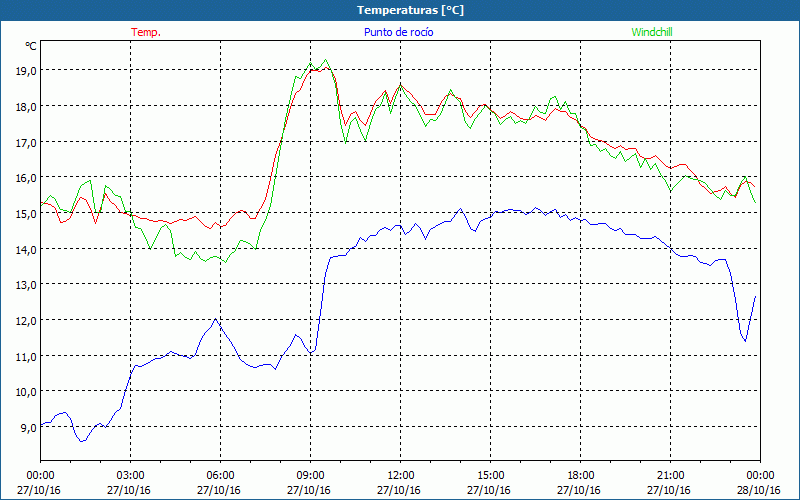
Task: Click the 12:00 27/10/16 time label
Action: tap(399, 483)
